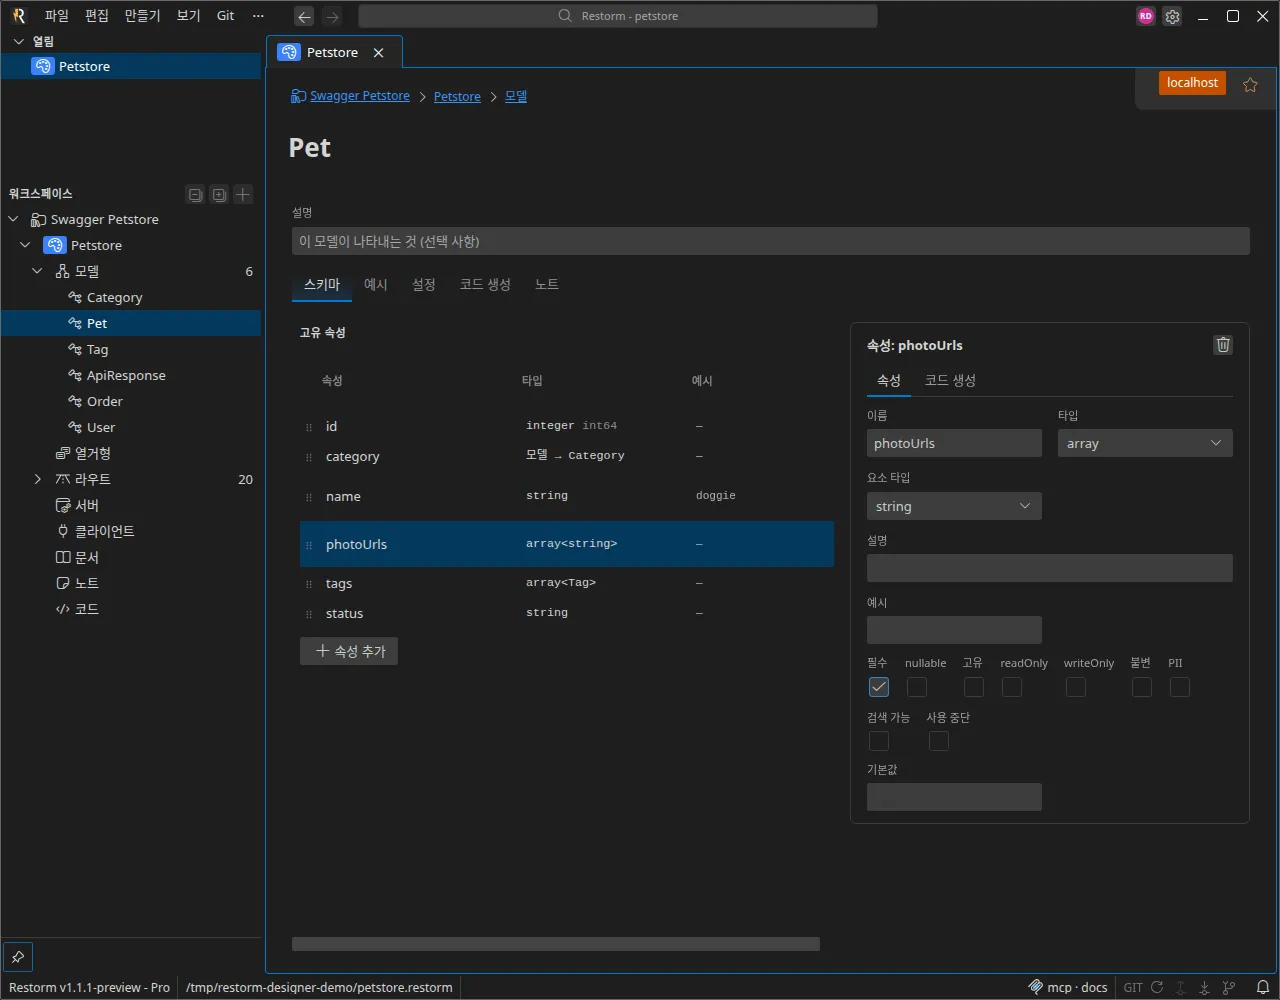Click the 속성 추가 button

(x=349, y=651)
